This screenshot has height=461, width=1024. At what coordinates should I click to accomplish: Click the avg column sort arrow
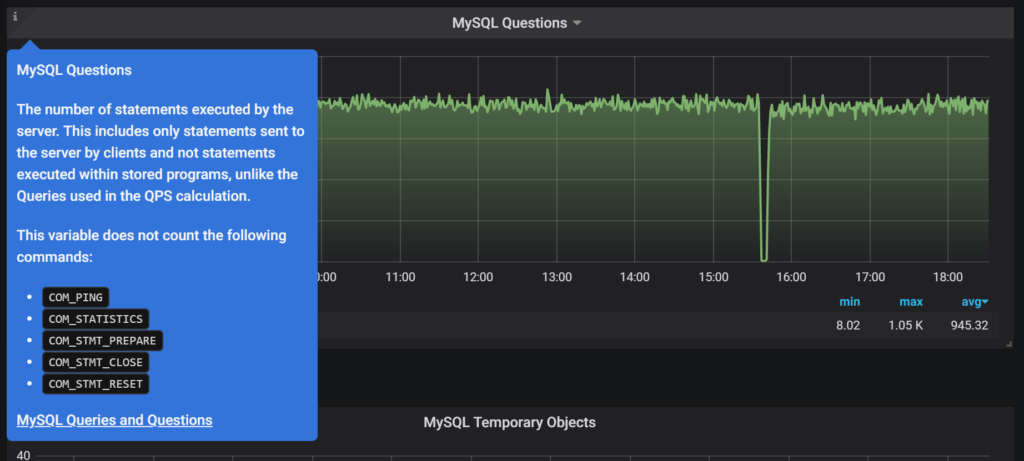click(985, 302)
